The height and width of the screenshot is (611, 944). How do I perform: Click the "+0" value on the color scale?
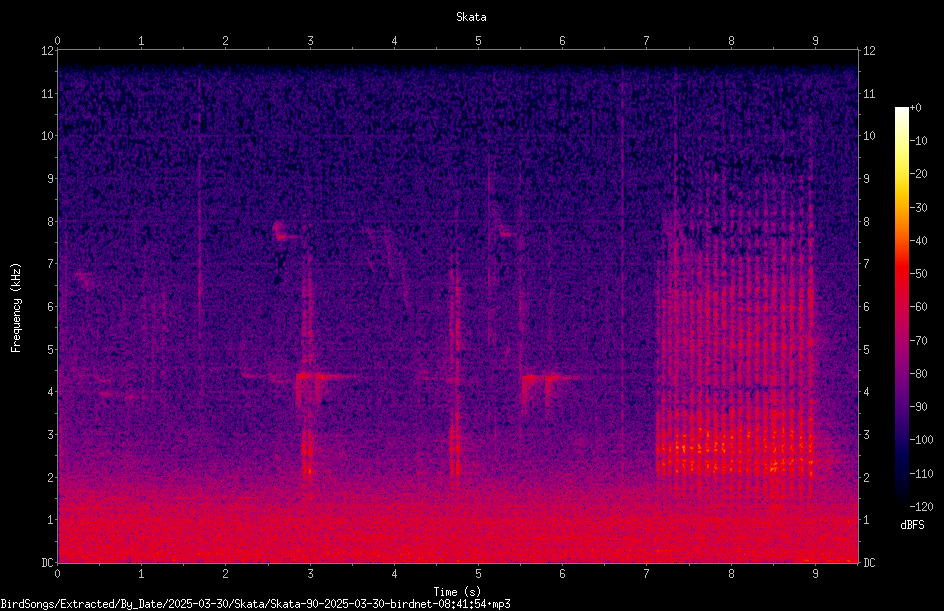[915, 108]
